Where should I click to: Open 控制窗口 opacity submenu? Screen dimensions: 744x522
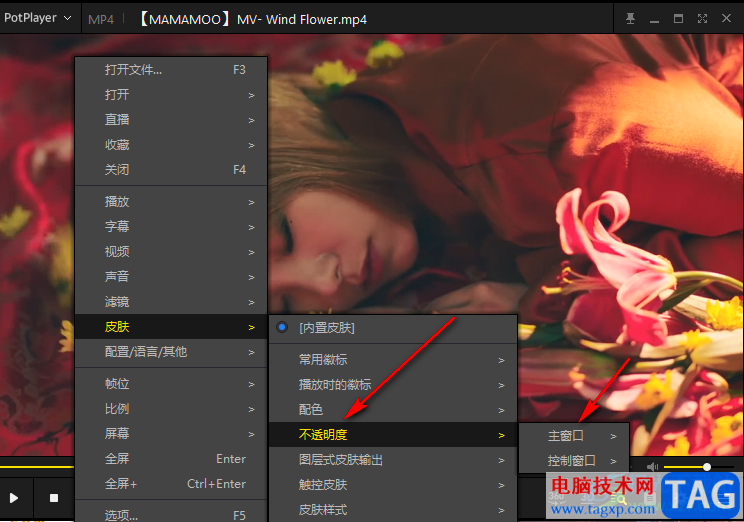(574, 460)
